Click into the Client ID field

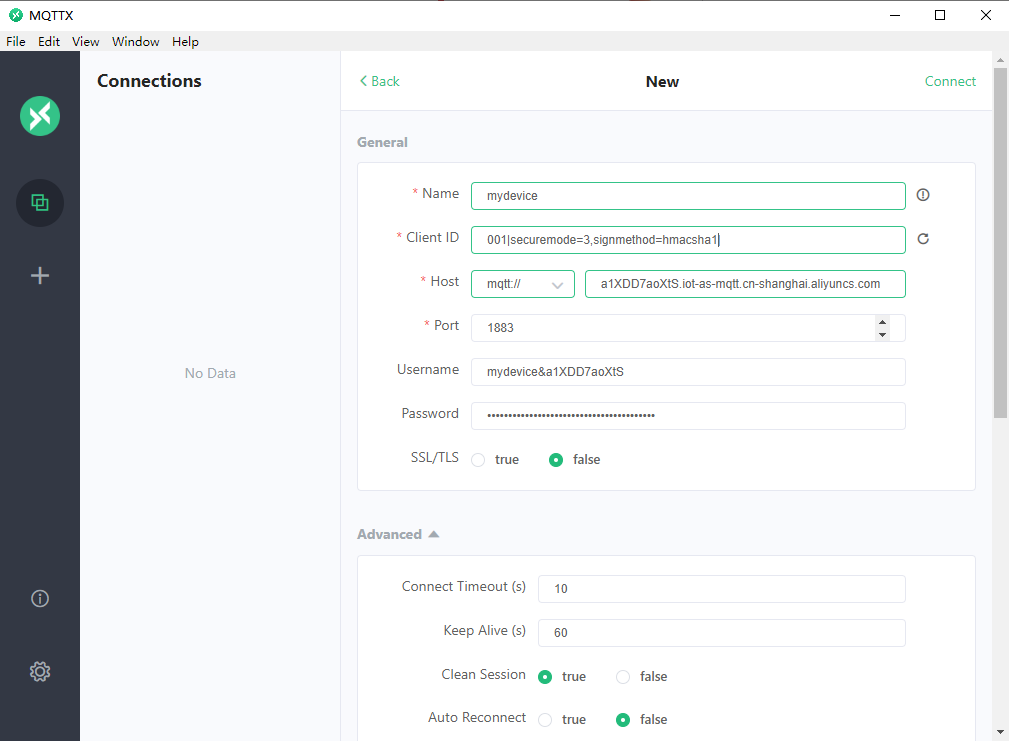click(x=688, y=240)
